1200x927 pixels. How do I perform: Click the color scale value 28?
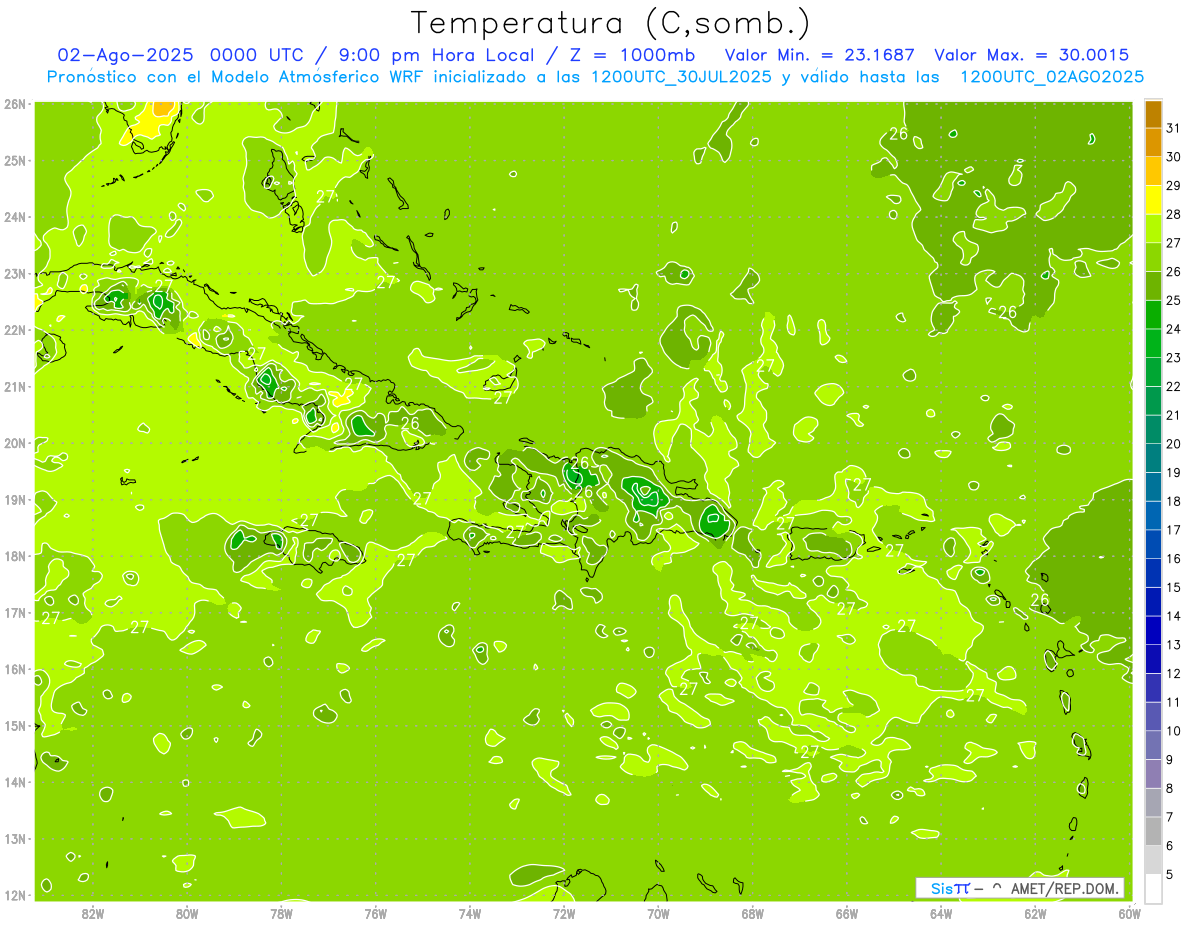click(x=1174, y=214)
